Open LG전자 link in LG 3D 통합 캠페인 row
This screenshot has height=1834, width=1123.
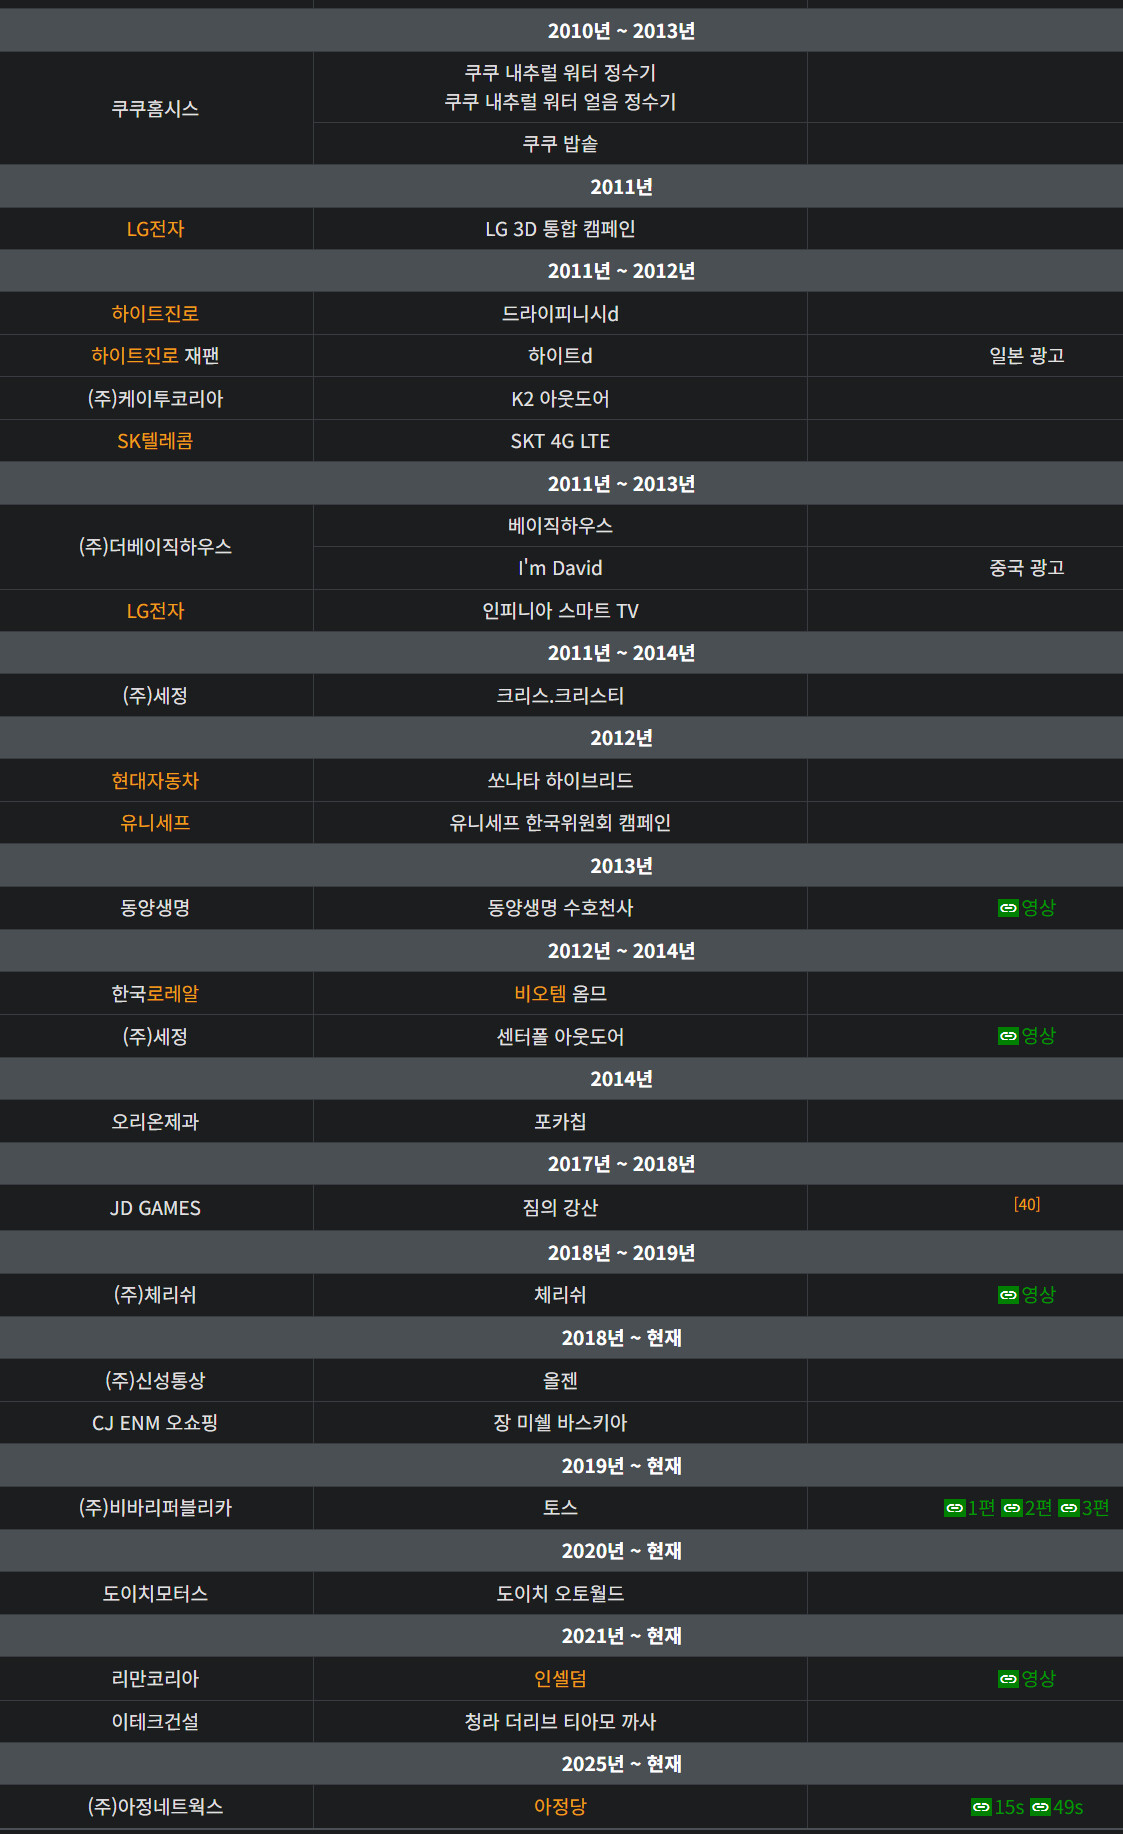[x=155, y=229]
